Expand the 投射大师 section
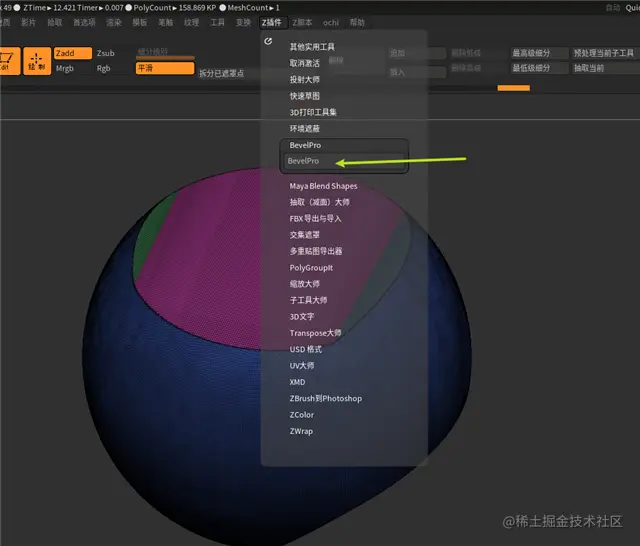 (x=304, y=80)
